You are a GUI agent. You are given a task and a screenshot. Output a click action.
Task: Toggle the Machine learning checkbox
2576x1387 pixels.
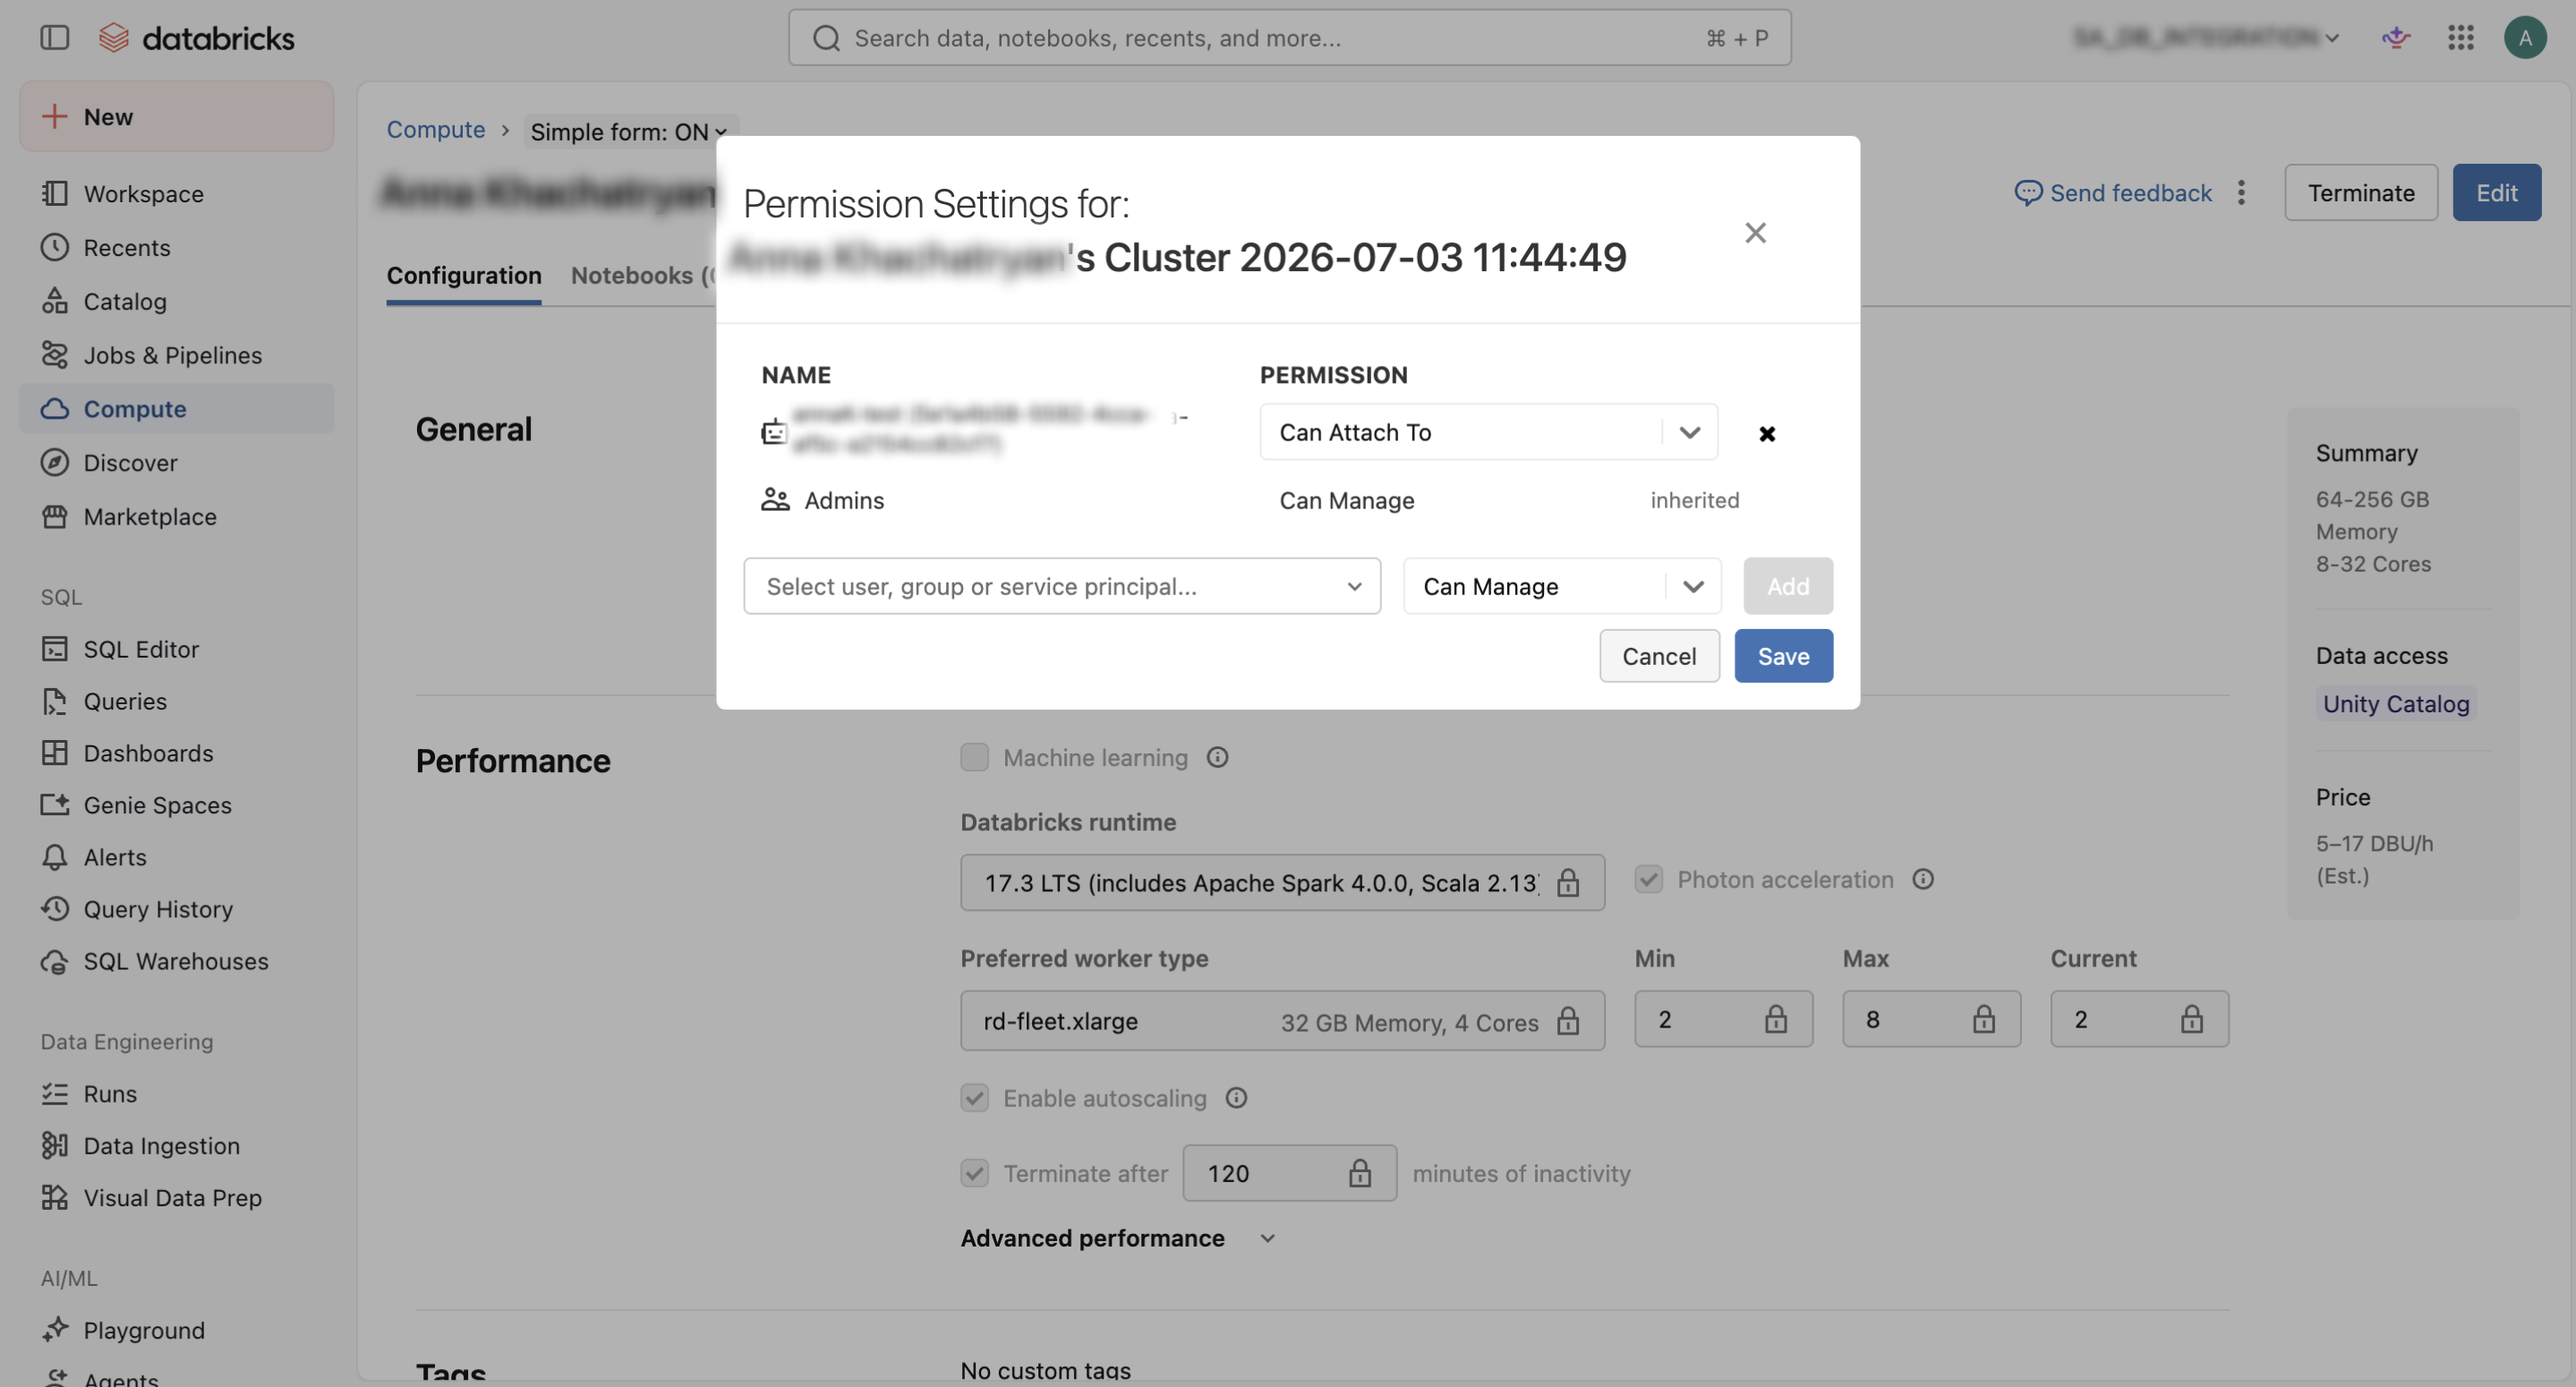click(974, 756)
